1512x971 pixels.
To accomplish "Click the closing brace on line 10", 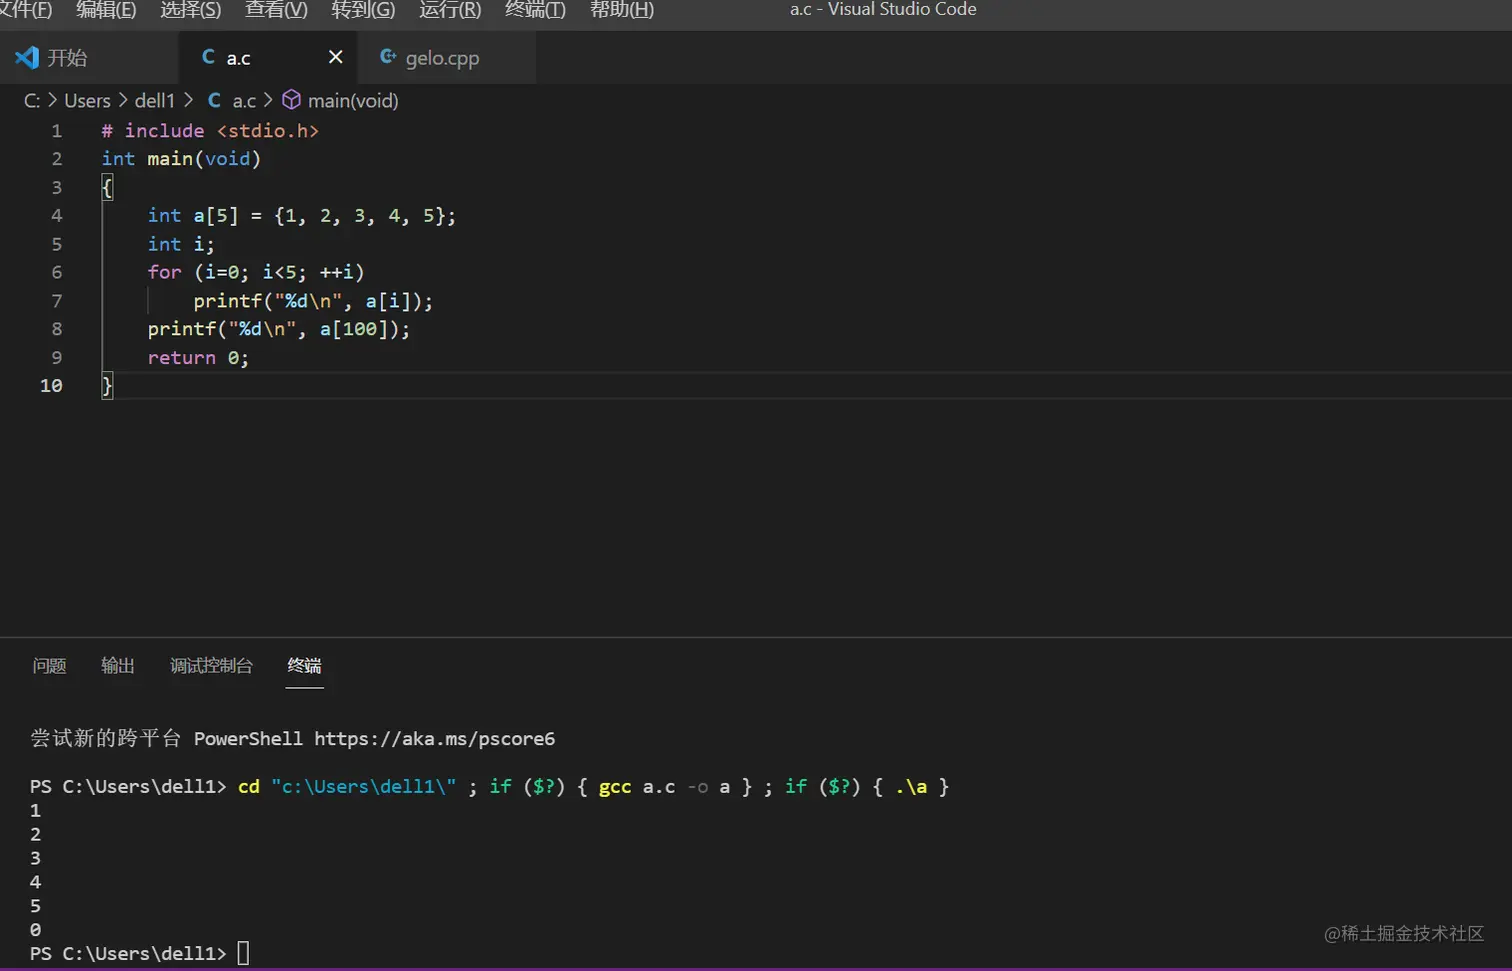I will click(x=107, y=386).
